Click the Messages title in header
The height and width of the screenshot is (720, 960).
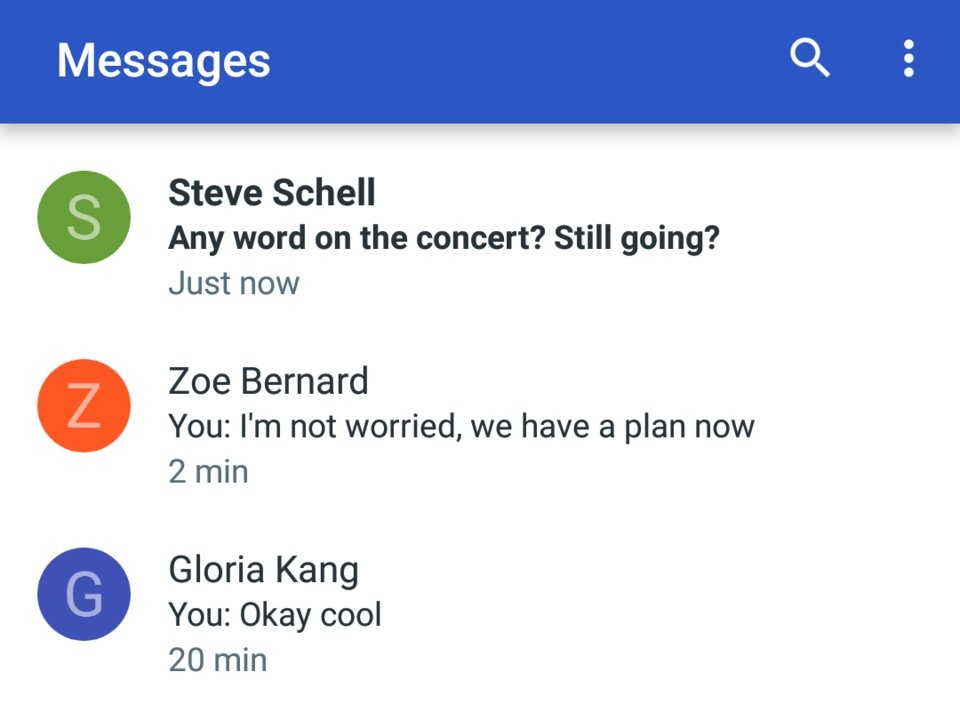164,60
